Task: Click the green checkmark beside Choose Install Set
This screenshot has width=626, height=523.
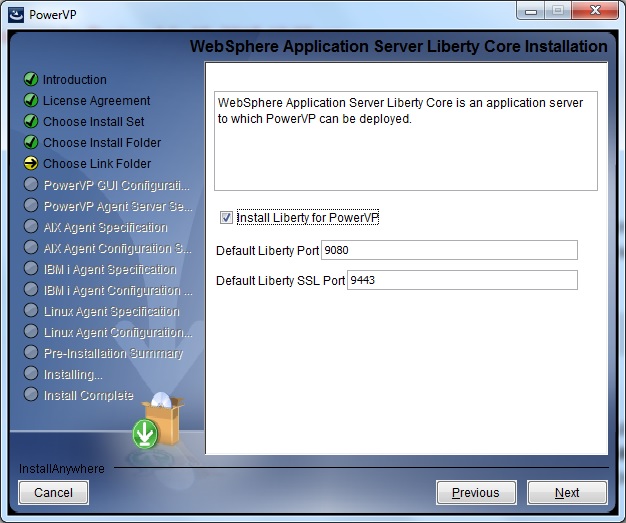Action: click(x=31, y=121)
